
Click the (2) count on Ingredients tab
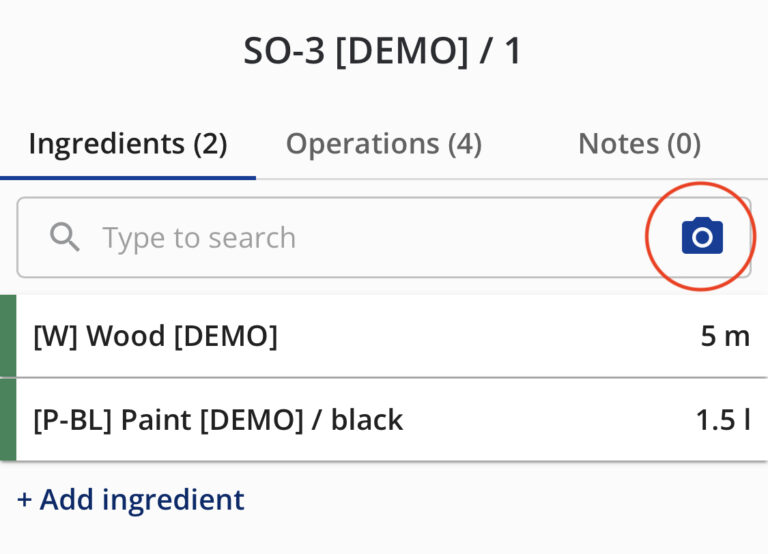209,144
